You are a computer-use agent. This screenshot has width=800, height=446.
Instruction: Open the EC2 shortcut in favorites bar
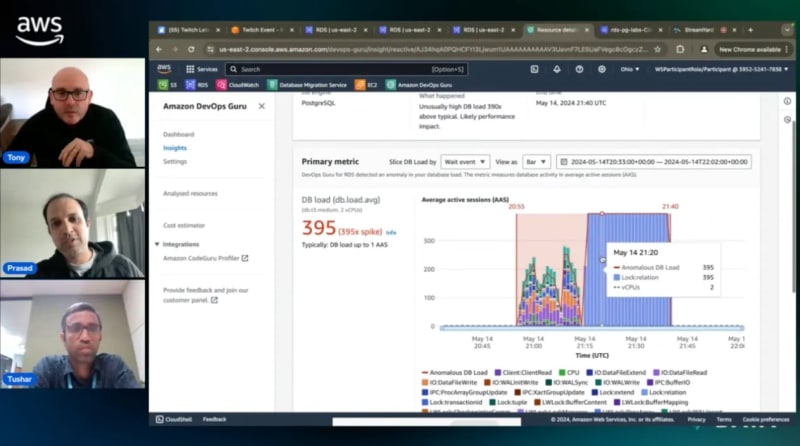pyautogui.click(x=367, y=85)
